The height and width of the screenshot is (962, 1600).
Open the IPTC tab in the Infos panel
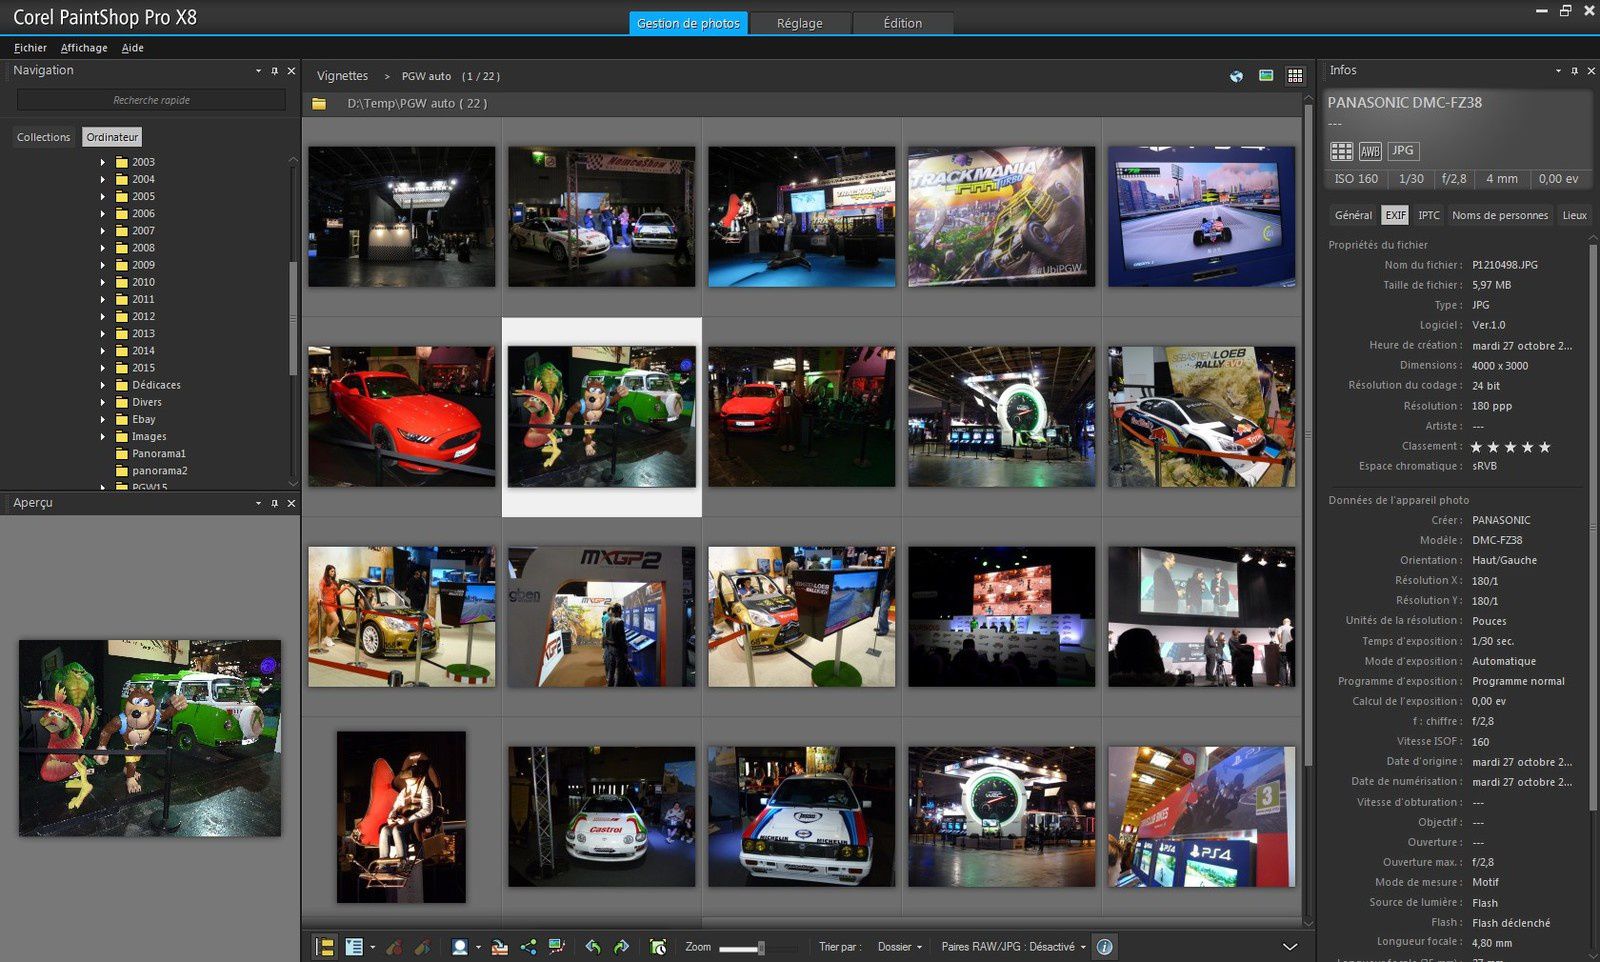(1429, 215)
